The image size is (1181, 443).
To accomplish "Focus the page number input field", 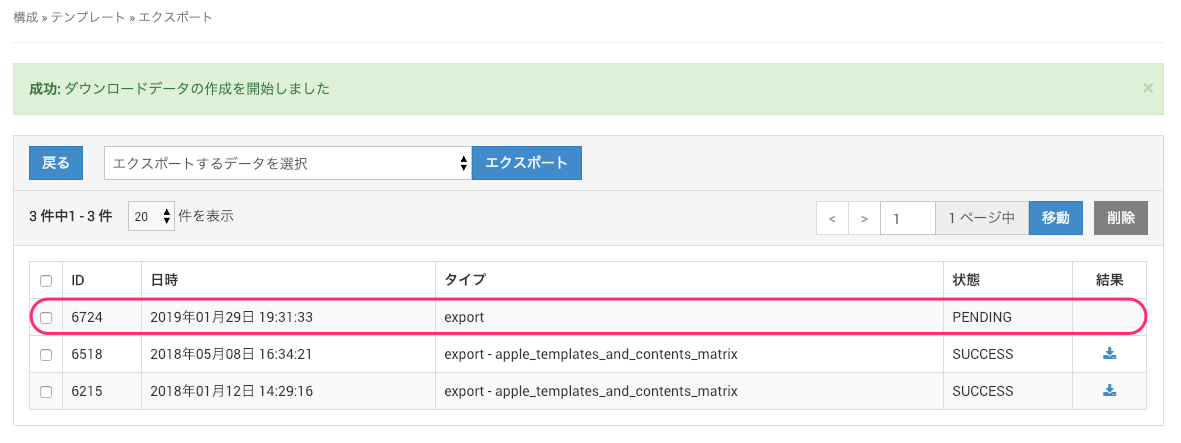I will tap(907, 218).
